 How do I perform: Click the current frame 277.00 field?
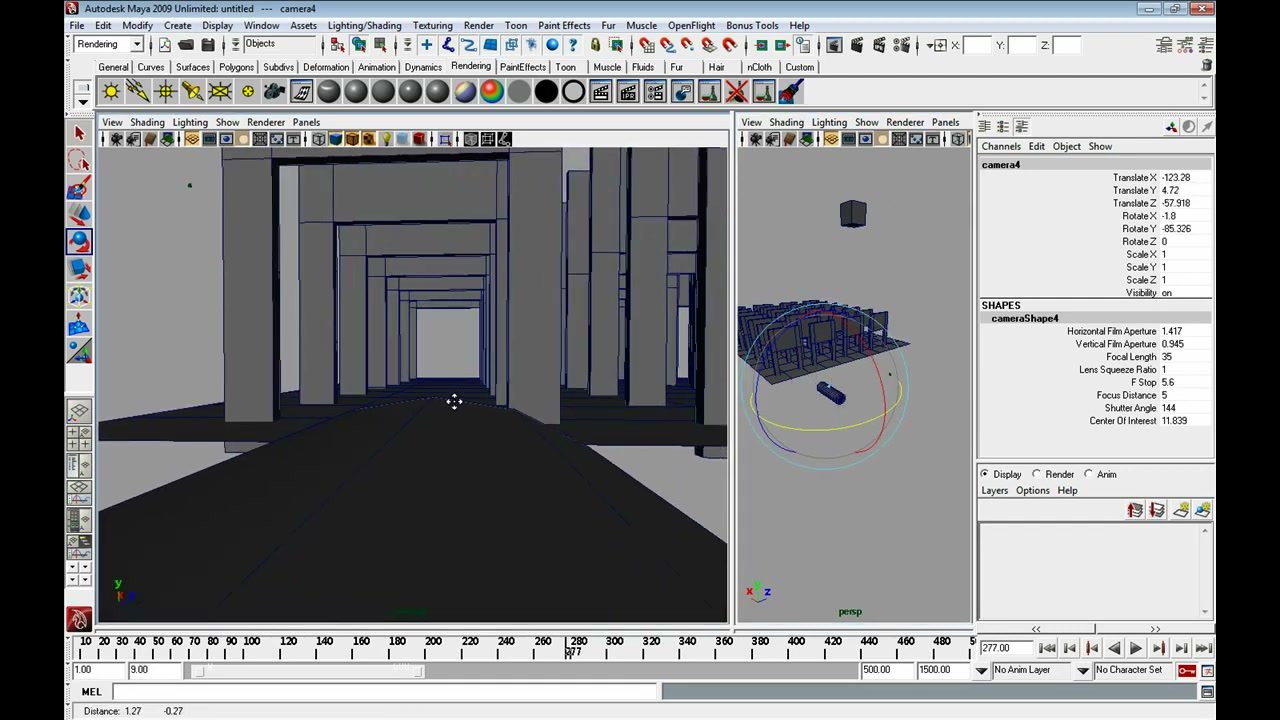[1008, 649]
